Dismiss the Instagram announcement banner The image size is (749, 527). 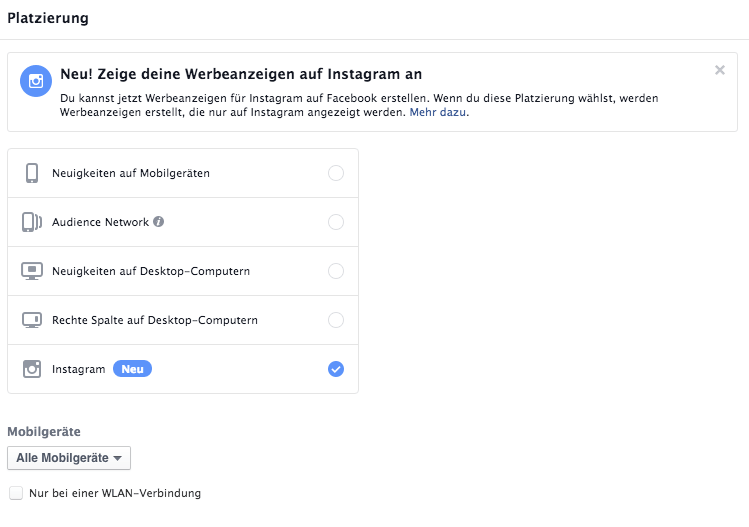click(720, 70)
